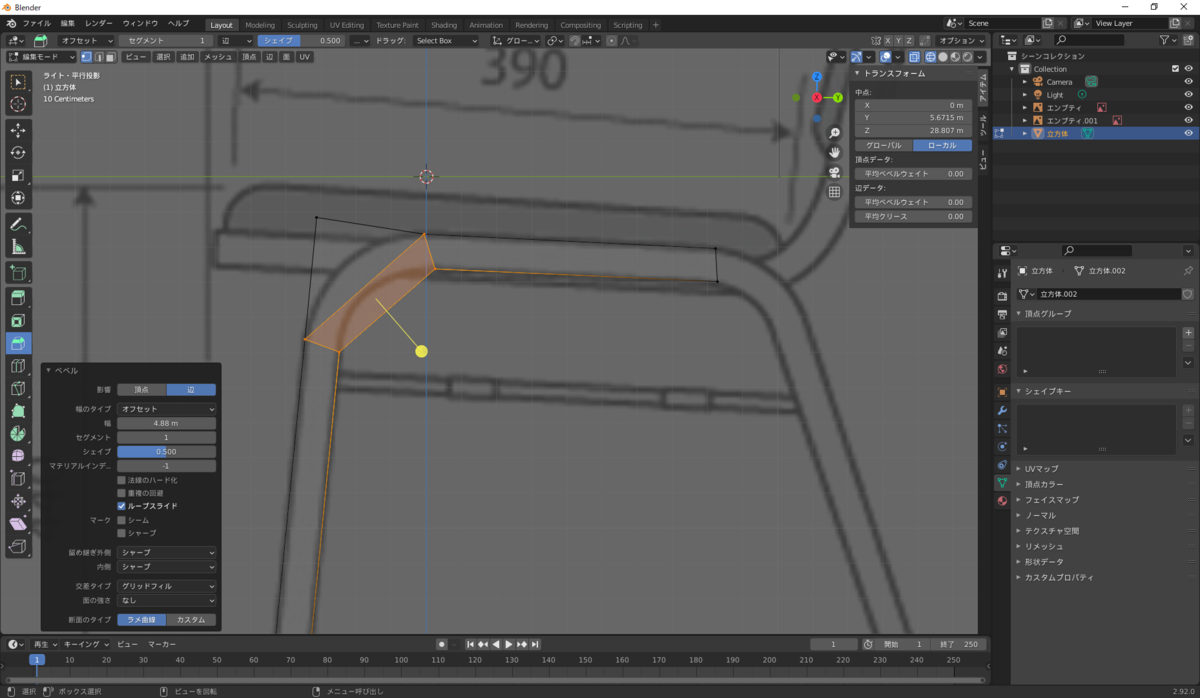Toggle camera view icon in viewport
Viewport: 1200px width, 698px height.
tap(834, 172)
